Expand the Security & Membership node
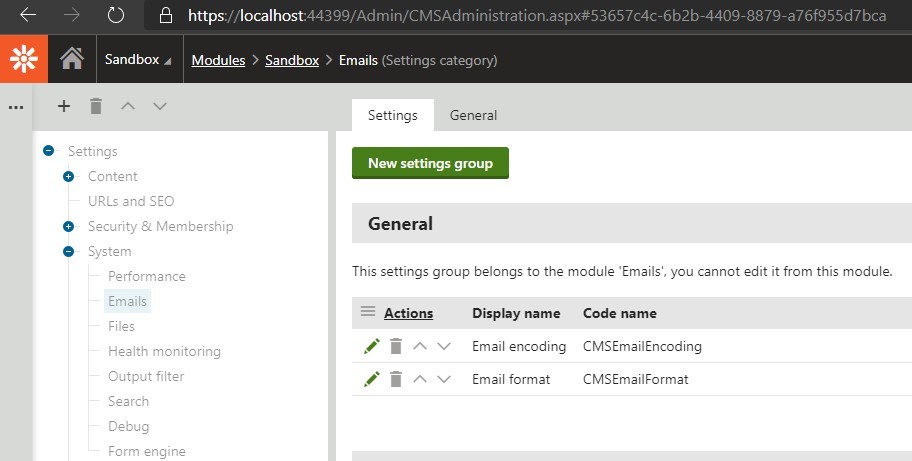The image size is (912, 461). (x=69, y=226)
